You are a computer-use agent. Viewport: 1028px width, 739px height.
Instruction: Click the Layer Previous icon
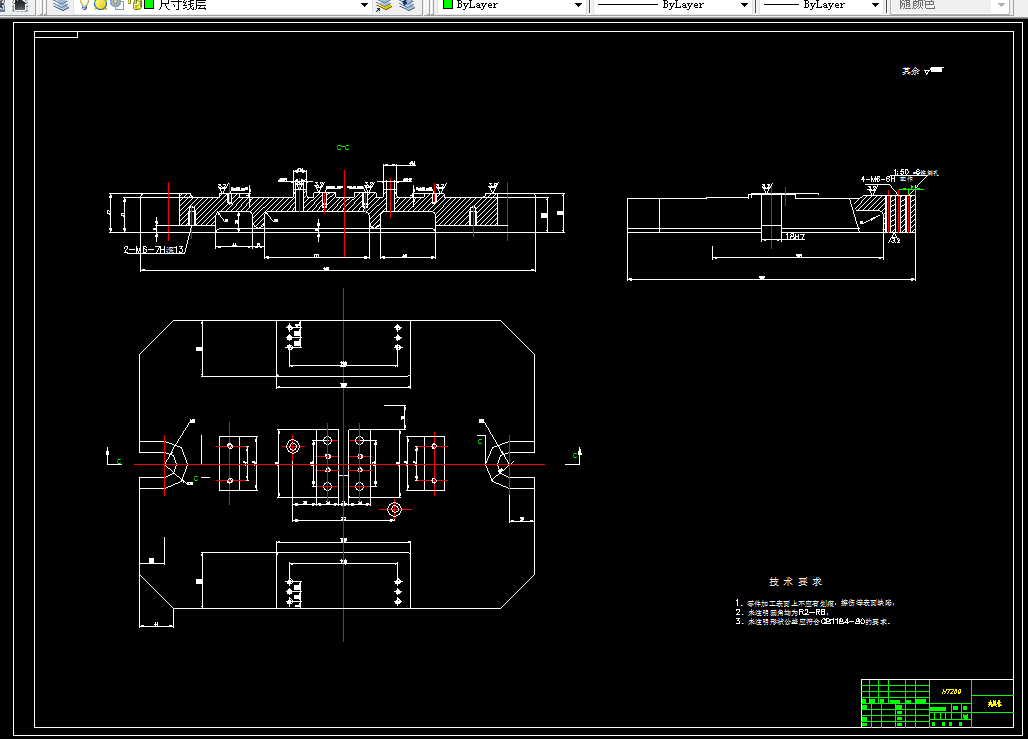pos(407,5)
